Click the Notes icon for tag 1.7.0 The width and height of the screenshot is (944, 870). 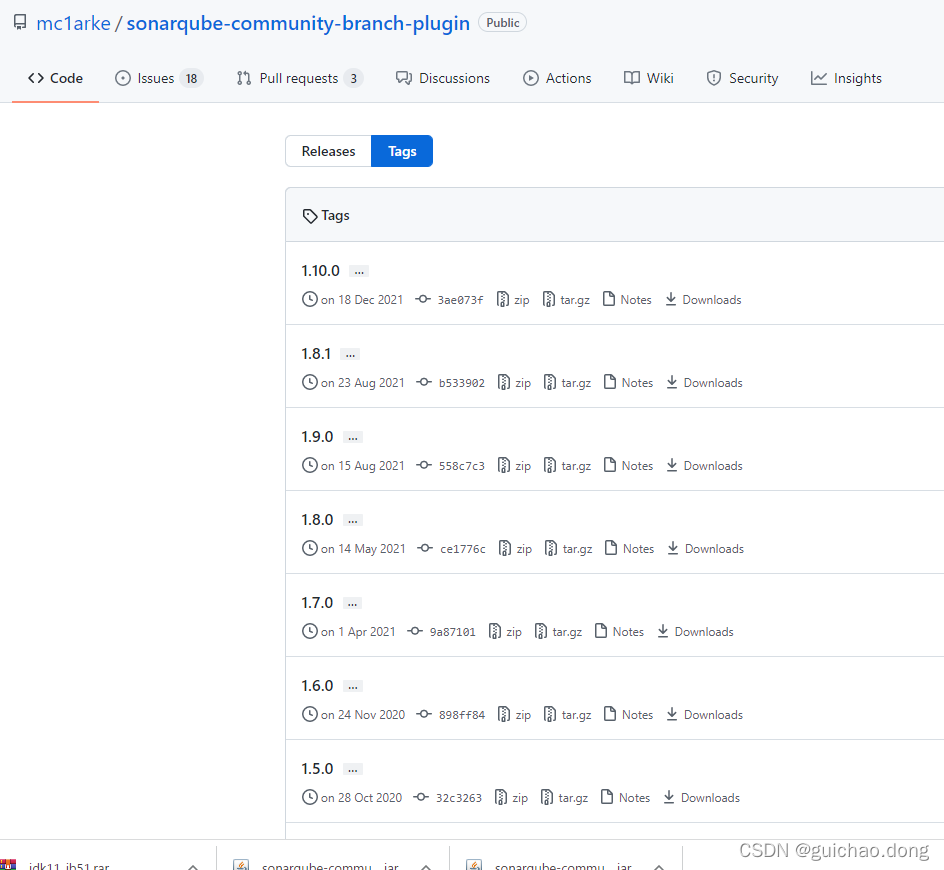point(601,631)
